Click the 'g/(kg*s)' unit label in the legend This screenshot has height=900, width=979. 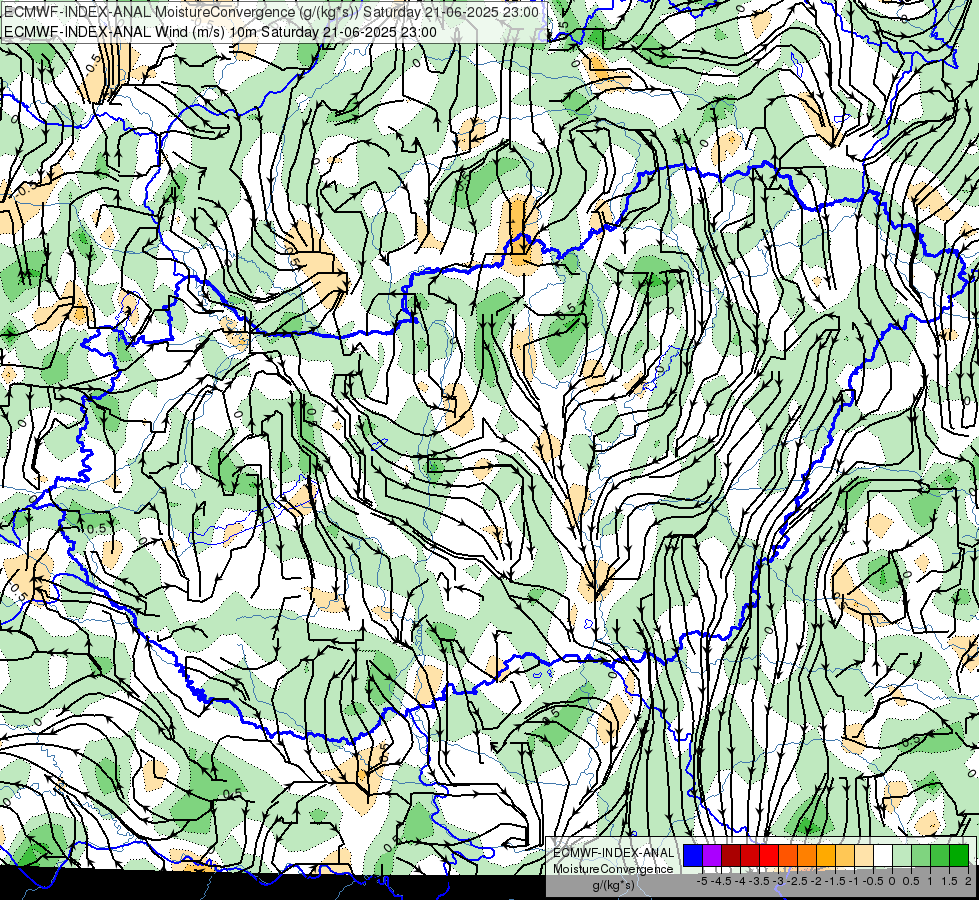(x=613, y=885)
